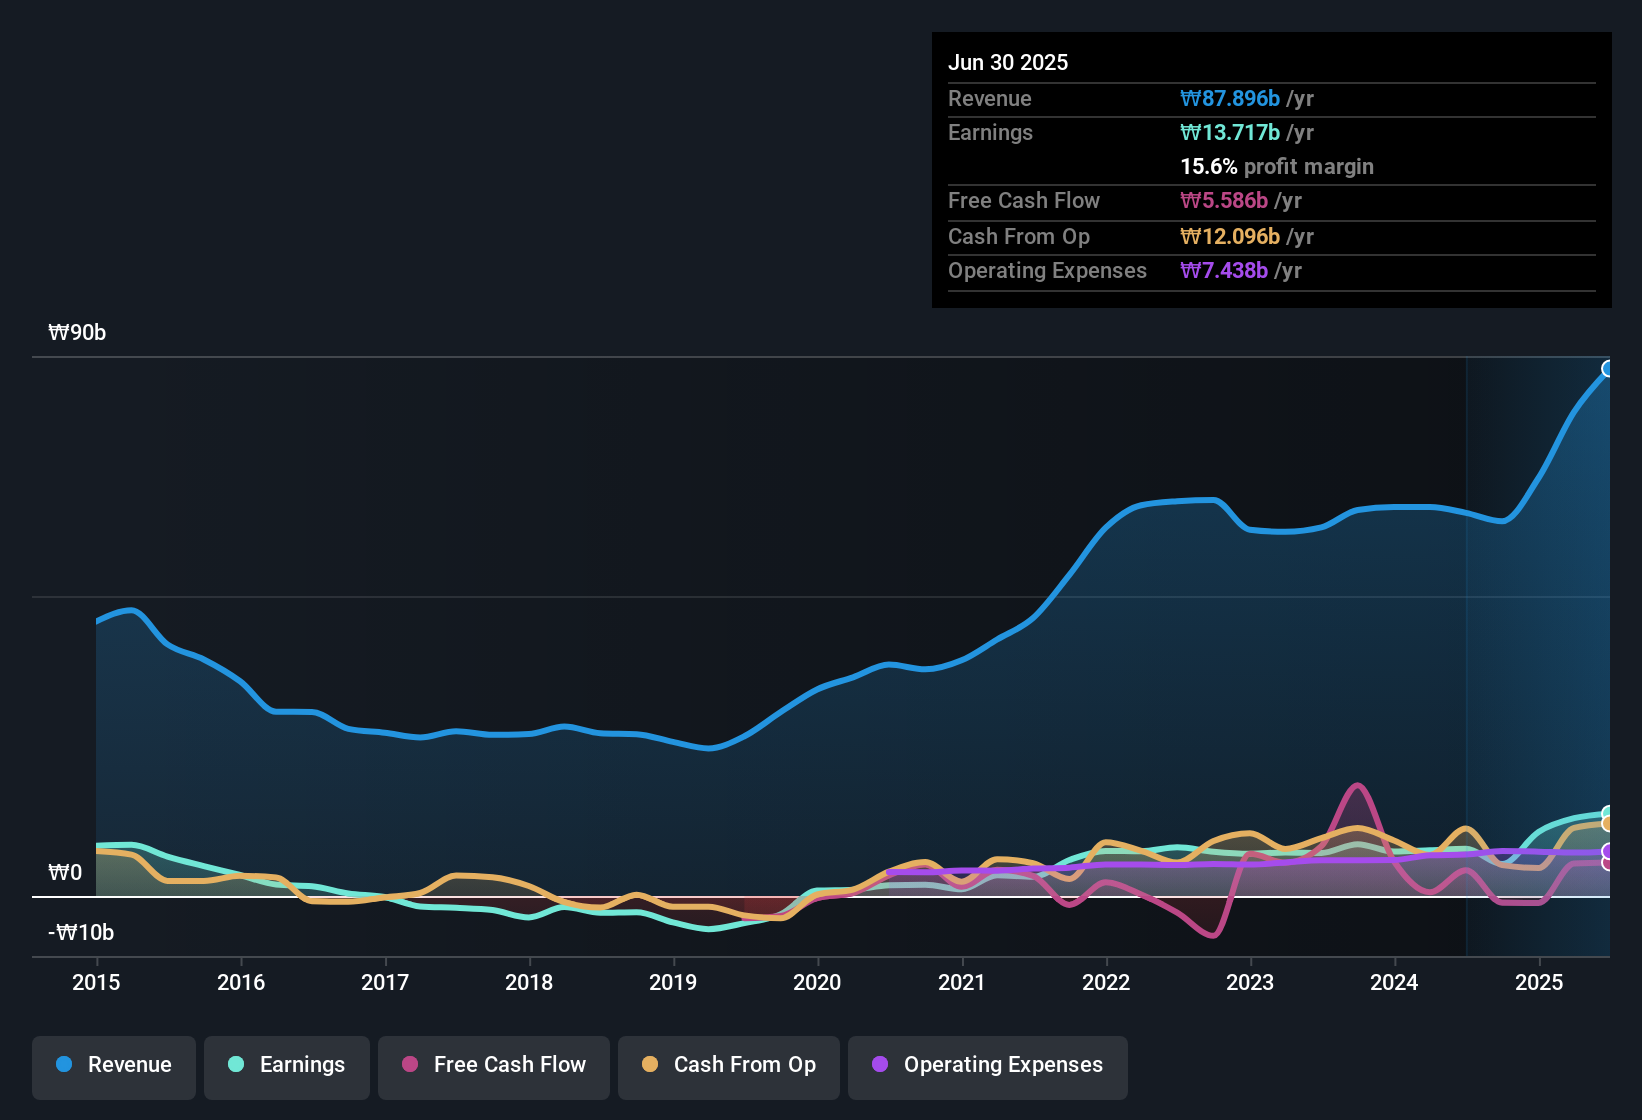Click the purple Operating Expenses legend dot
This screenshot has height=1120, width=1642.
coord(880,1065)
